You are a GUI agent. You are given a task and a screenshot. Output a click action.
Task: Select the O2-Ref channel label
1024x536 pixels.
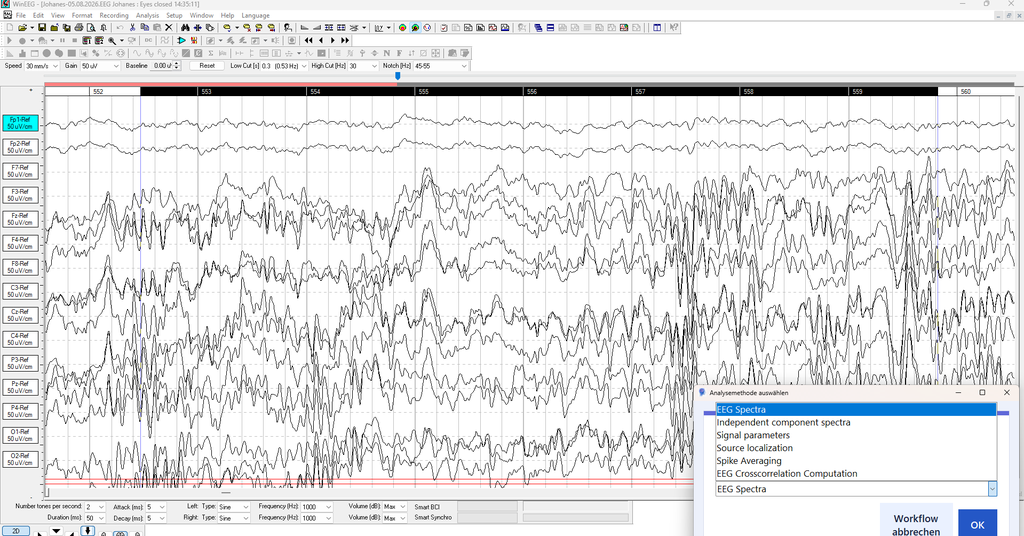click(x=20, y=459)
